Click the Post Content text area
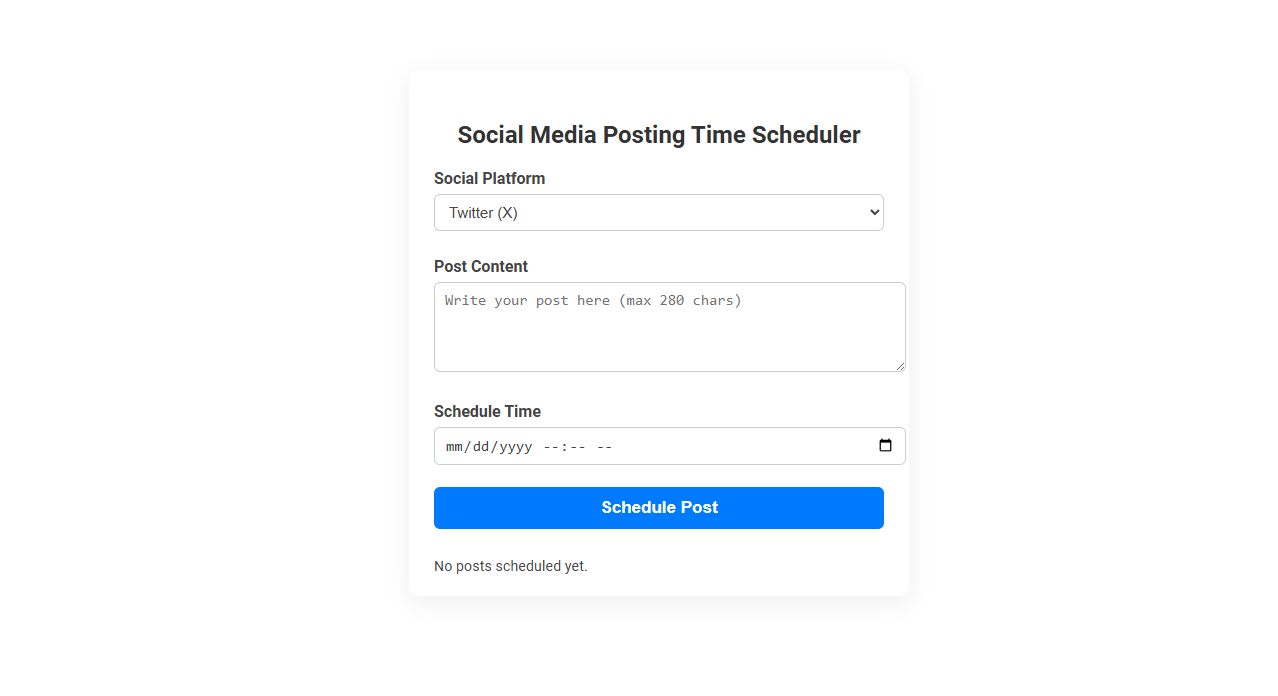This screenshot has width=1278, height=696. click(x=669, y=326)
